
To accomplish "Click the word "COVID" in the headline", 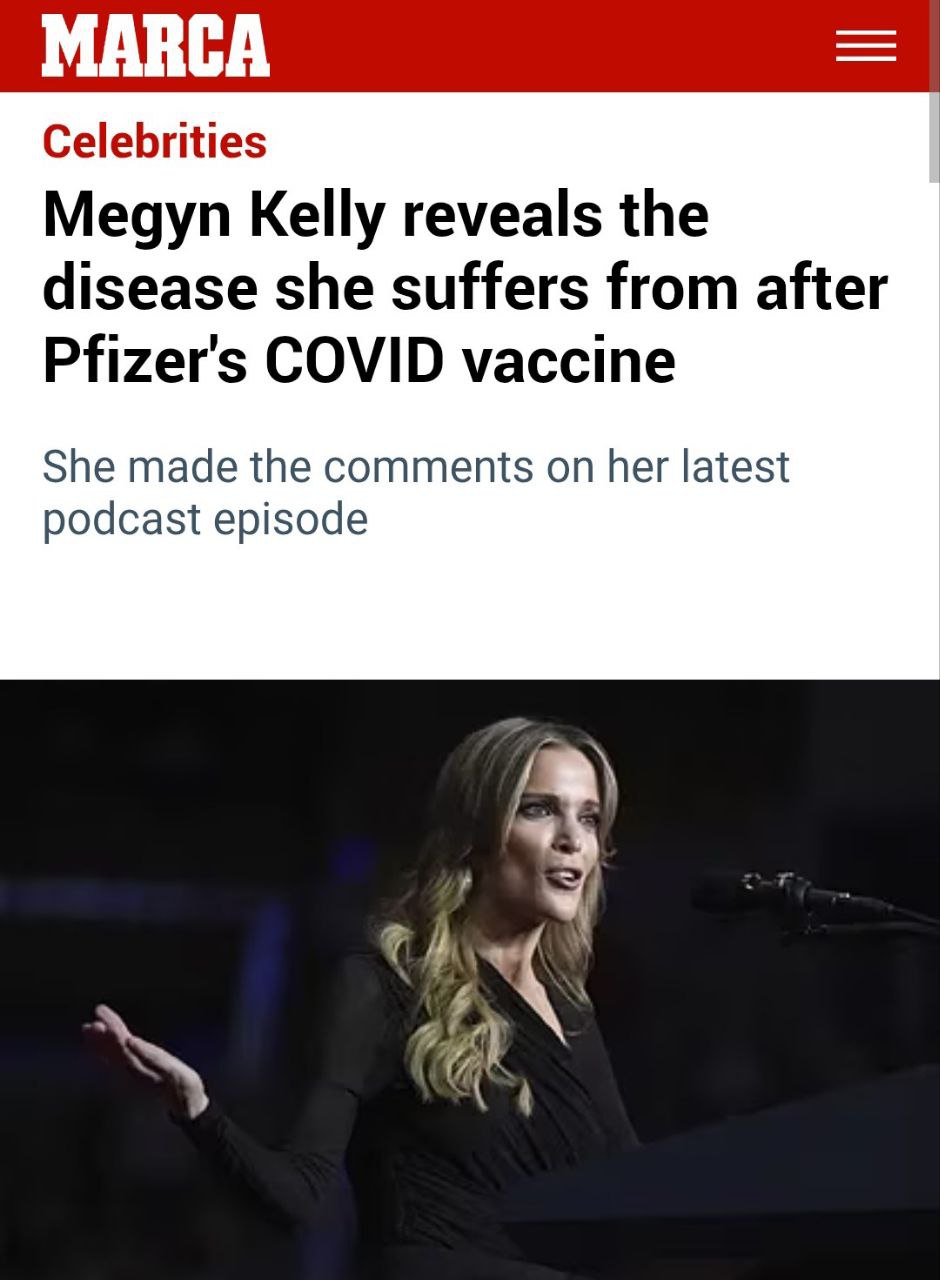I will (x=354, y=361).
